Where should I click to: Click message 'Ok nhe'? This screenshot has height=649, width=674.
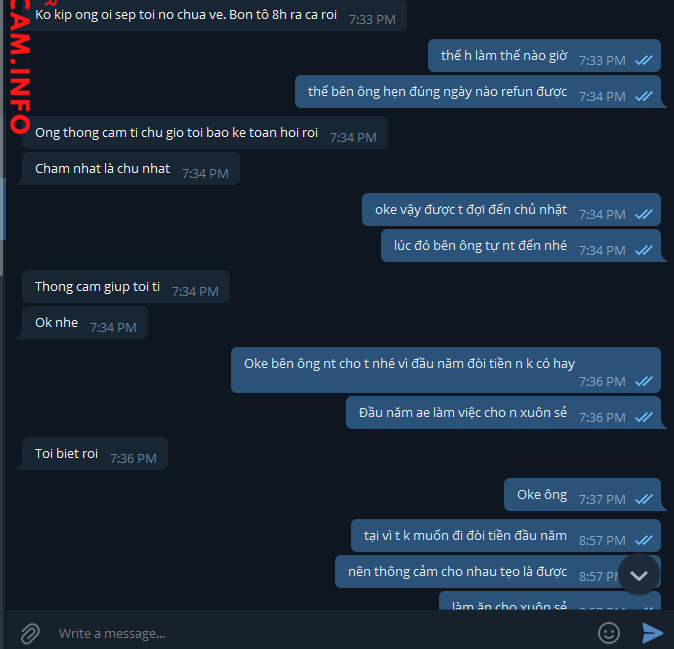pos(85,322)
